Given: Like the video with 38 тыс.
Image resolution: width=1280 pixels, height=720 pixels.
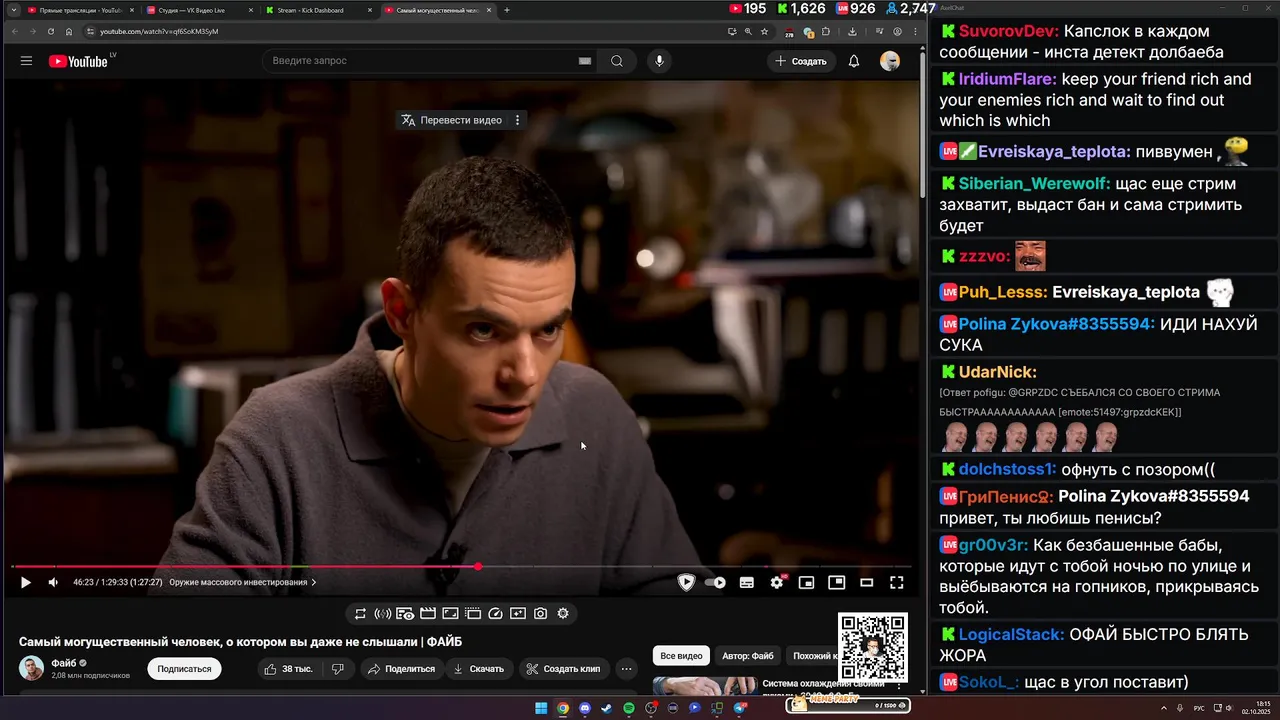Looking at the screenshot, I should pos(289,669).
